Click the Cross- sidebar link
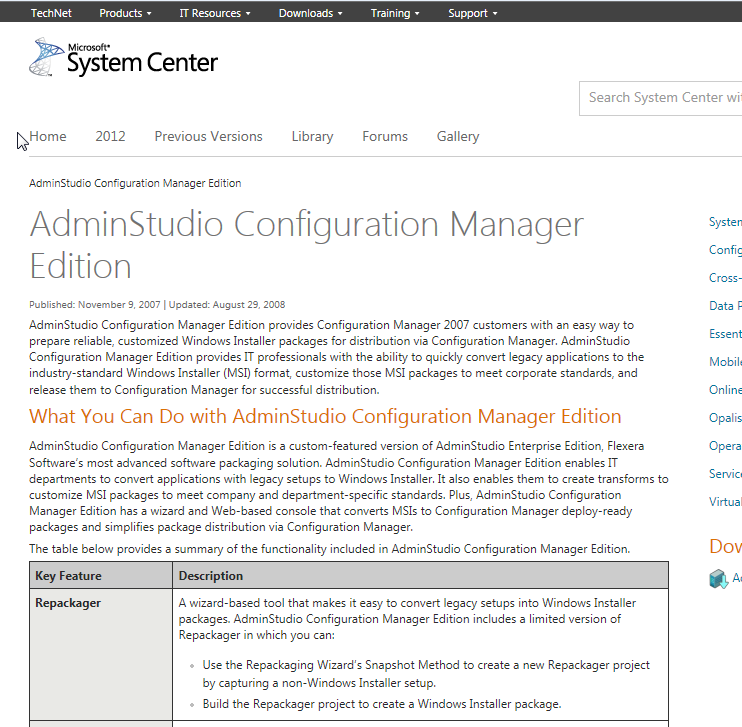The image size is (742, 727). pyautogui.click(x=725, y=278)
